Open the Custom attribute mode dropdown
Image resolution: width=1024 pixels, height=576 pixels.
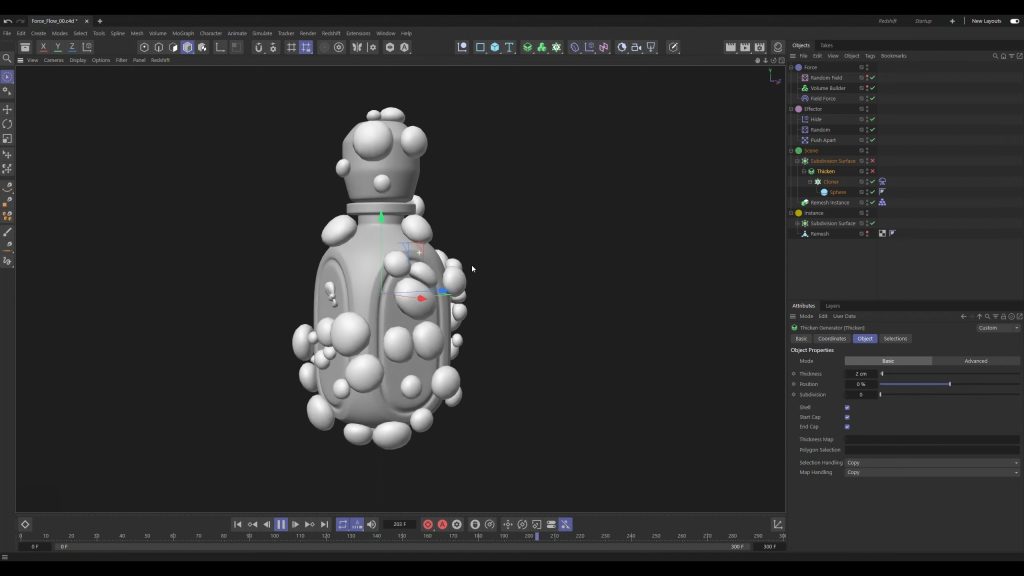[x=998, y=328]
